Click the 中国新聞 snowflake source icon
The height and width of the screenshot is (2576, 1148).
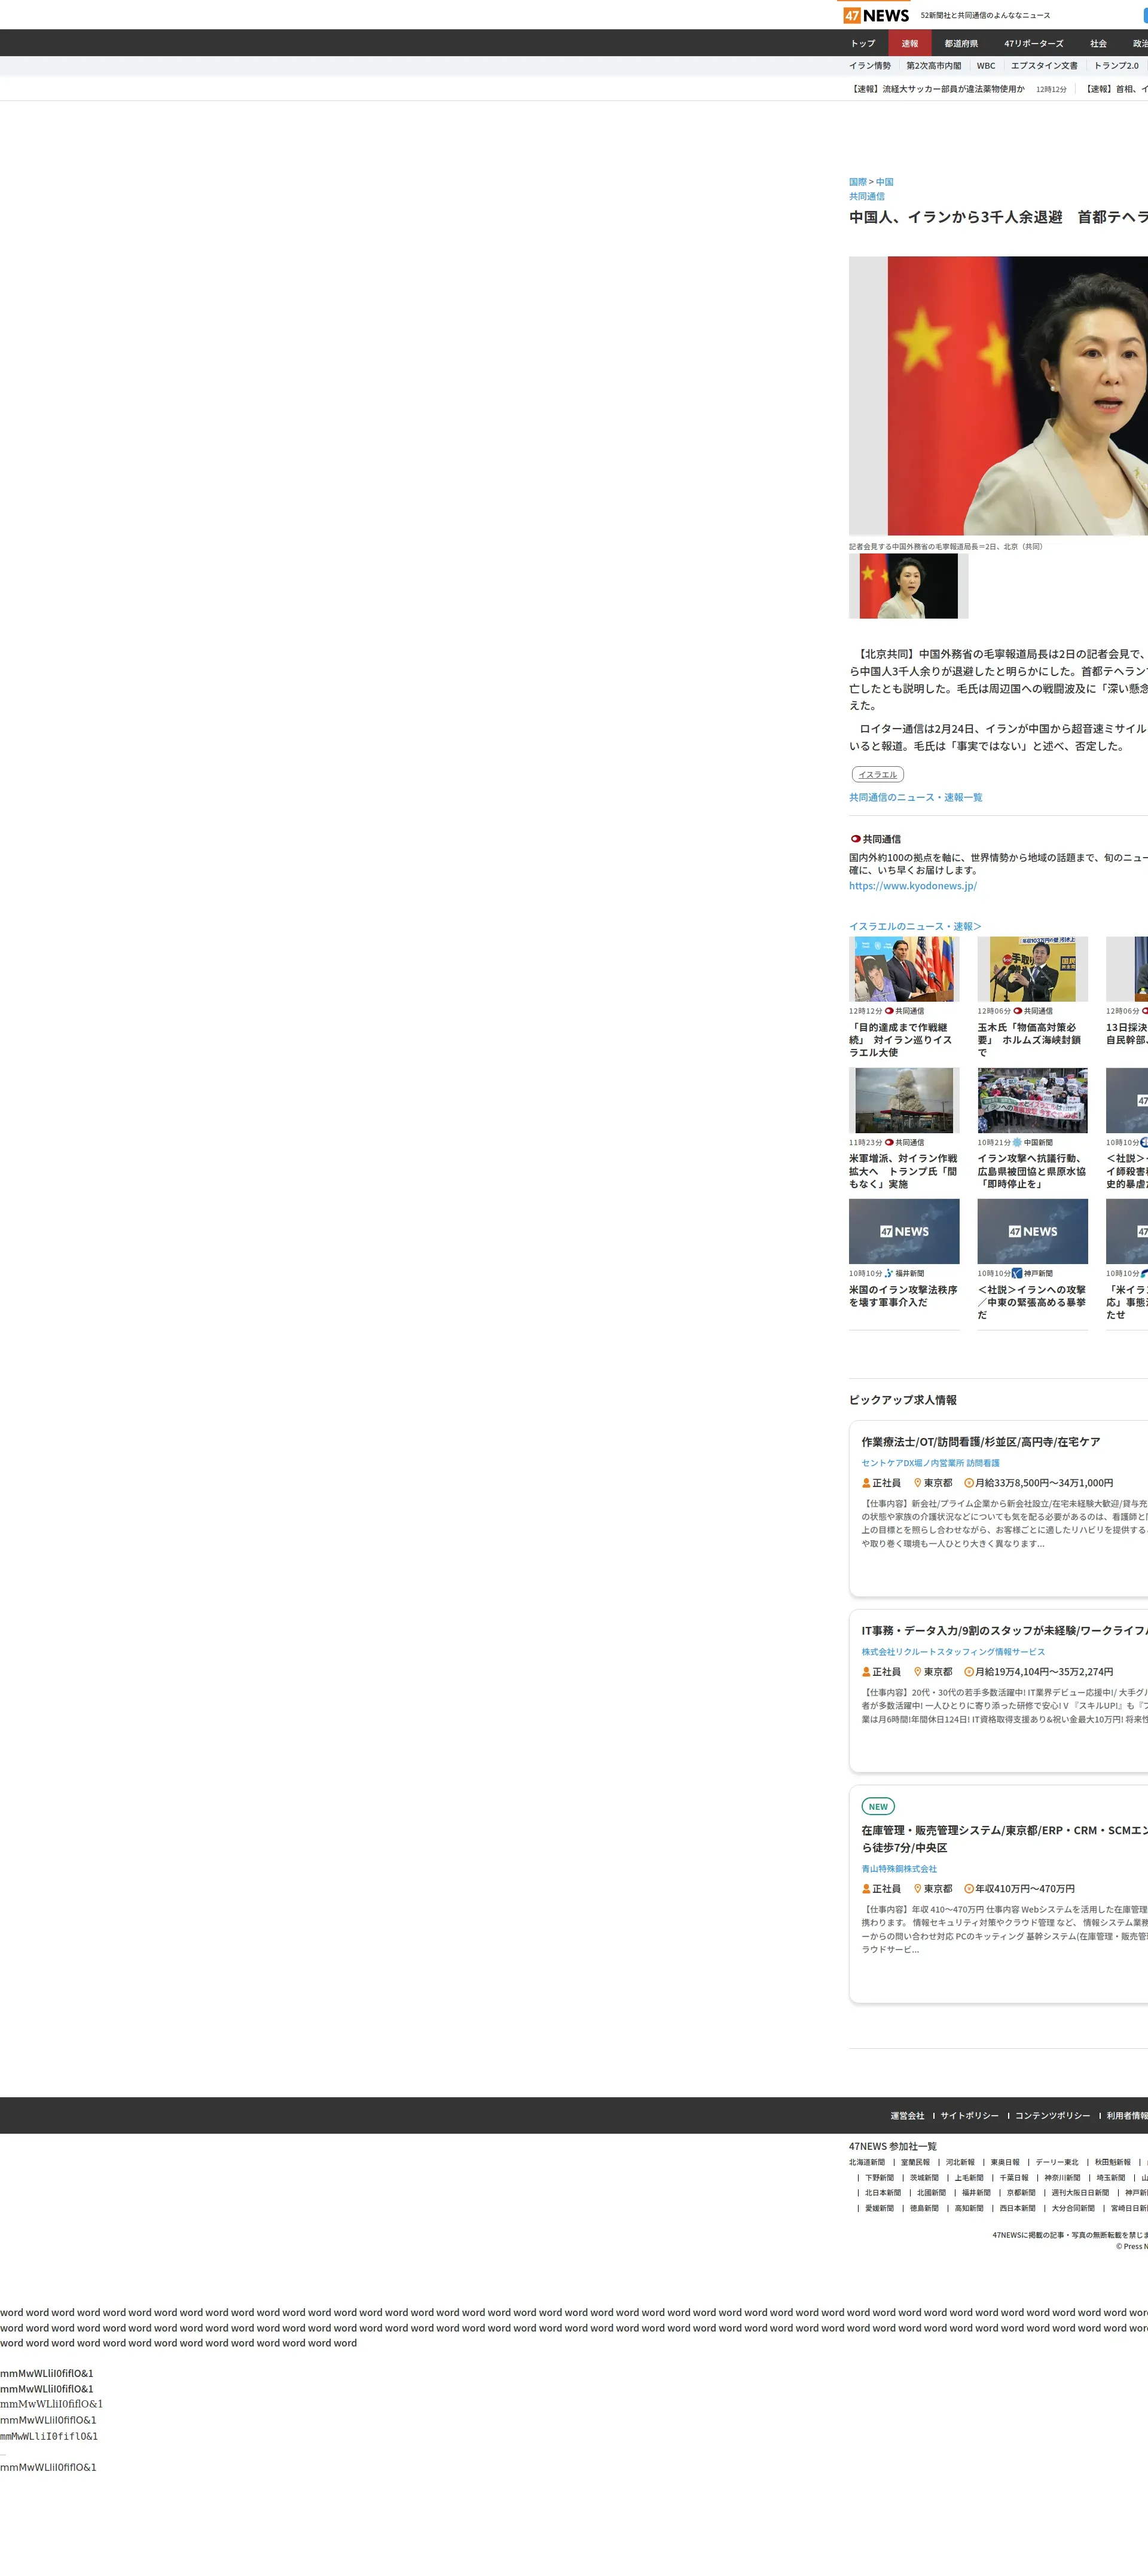click(x=1017, y=1142)
